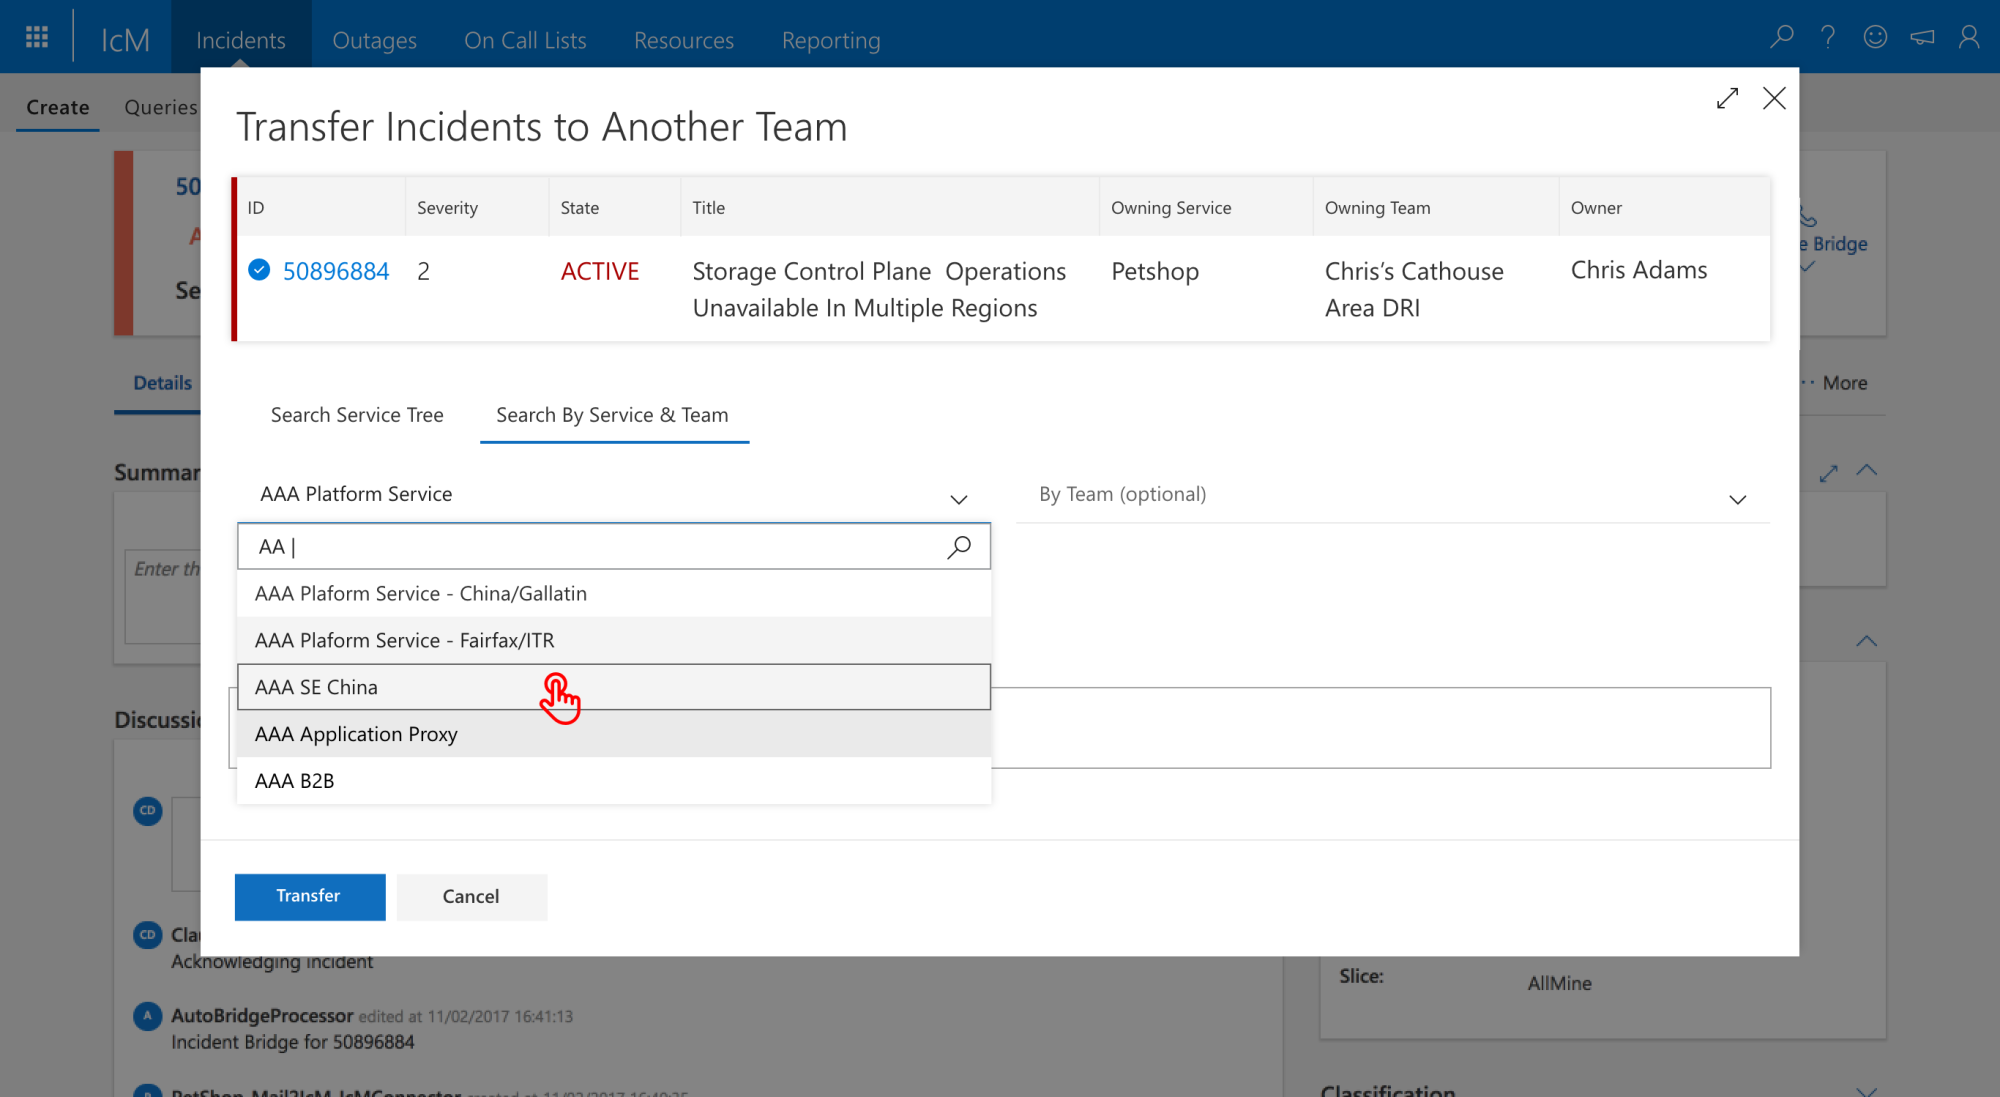
Task: Click the service search input field
Action: (x=614, y=546)
